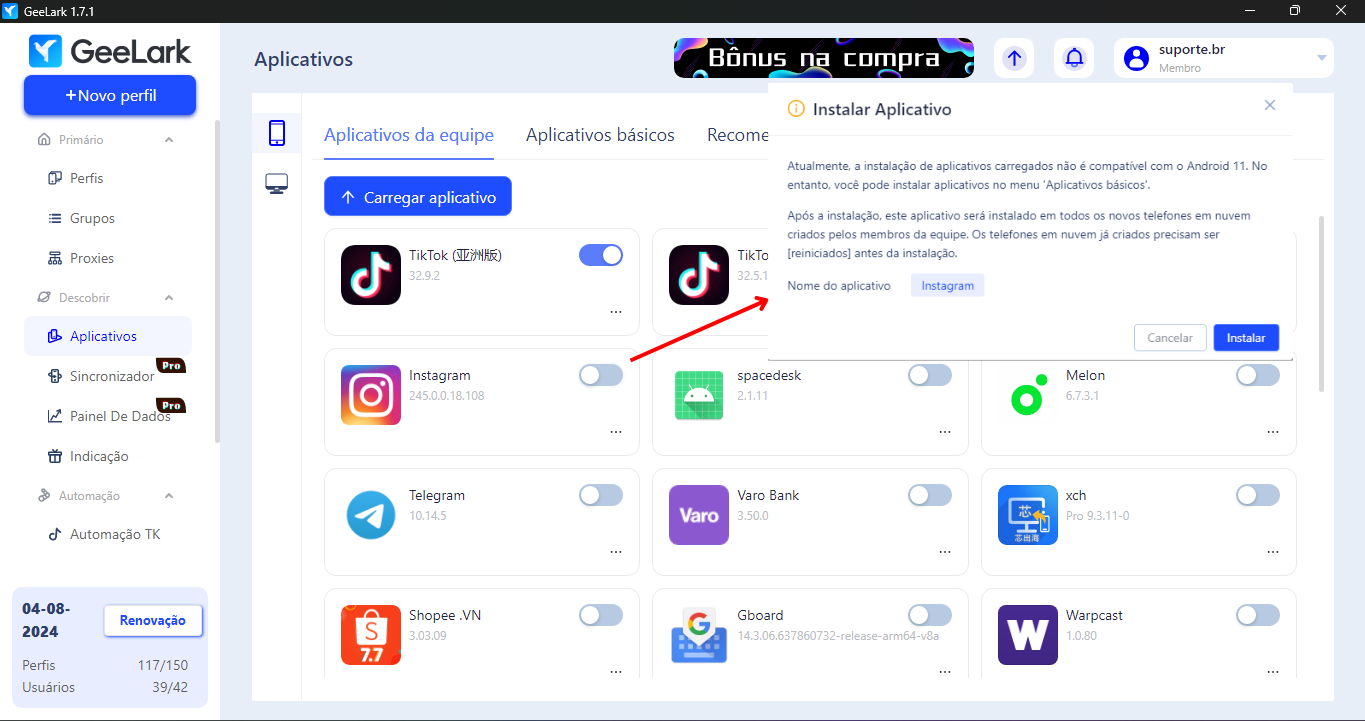Enable the Instagram app toggle
Screen dimensions: 1365x721
click(601, 375)
